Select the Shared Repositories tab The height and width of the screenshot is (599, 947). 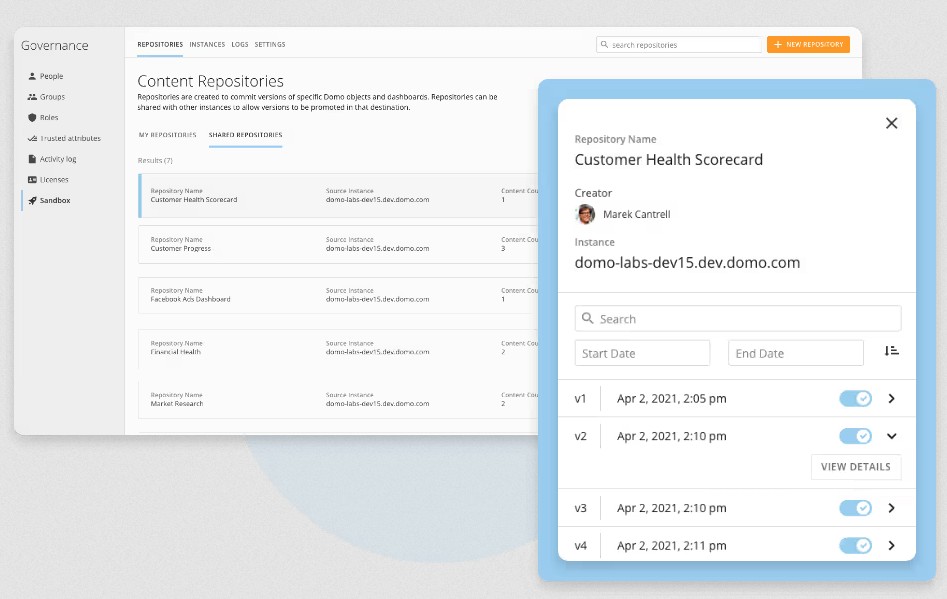tap(245, 135)
